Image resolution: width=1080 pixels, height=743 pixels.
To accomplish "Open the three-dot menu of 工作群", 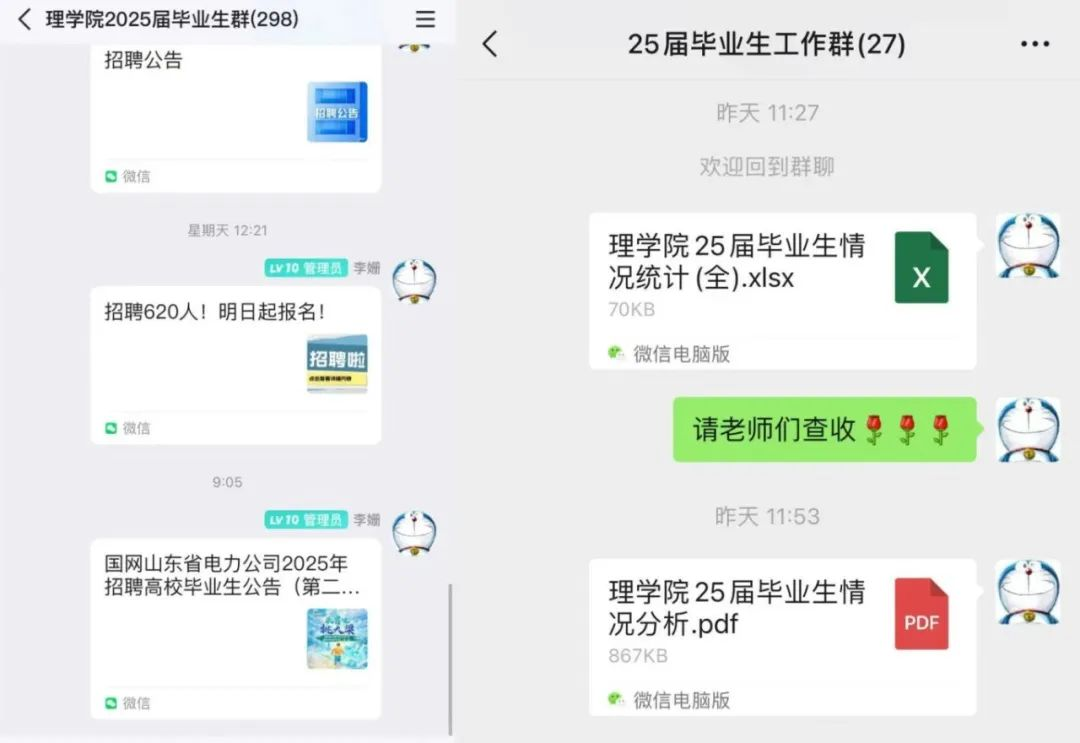I will pyautogui.click(x=1035, y=44).
